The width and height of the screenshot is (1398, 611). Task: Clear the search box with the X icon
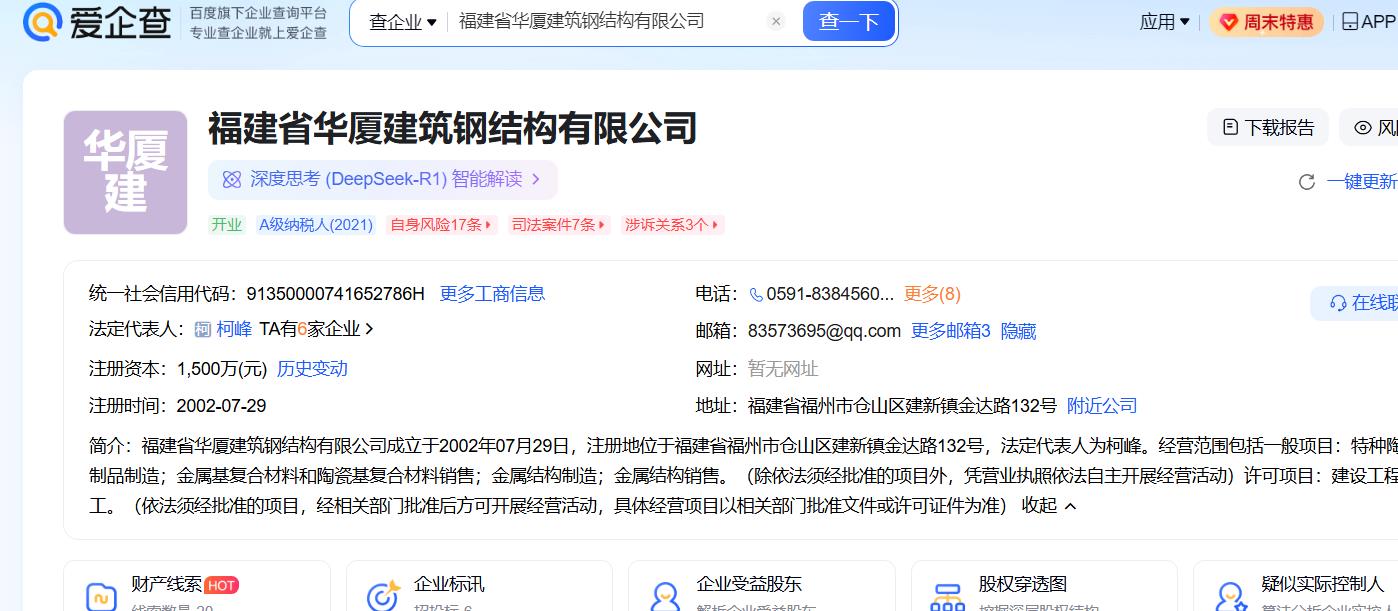tap(776, 22)
